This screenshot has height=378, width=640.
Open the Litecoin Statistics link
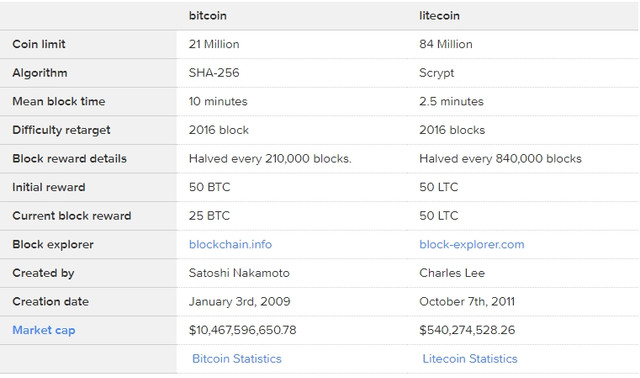470,358
